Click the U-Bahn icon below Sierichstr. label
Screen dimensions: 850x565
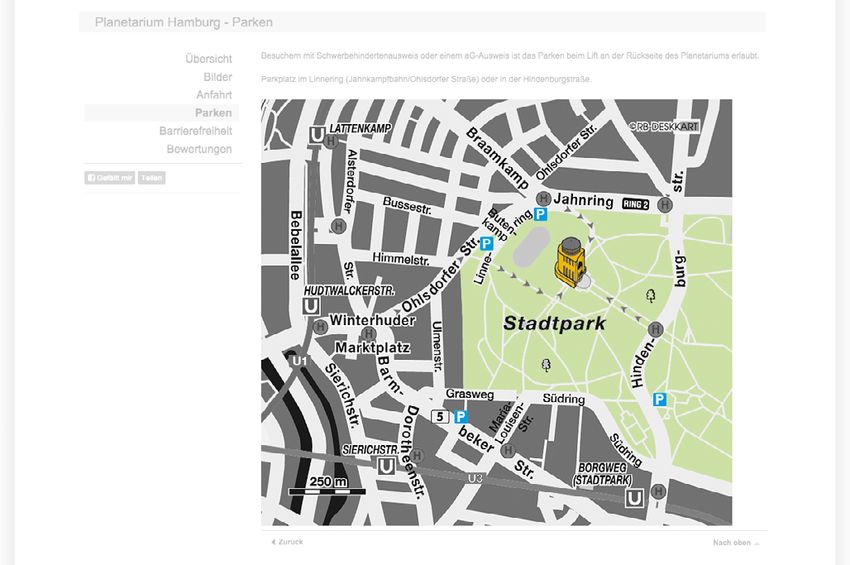point(386,466)
